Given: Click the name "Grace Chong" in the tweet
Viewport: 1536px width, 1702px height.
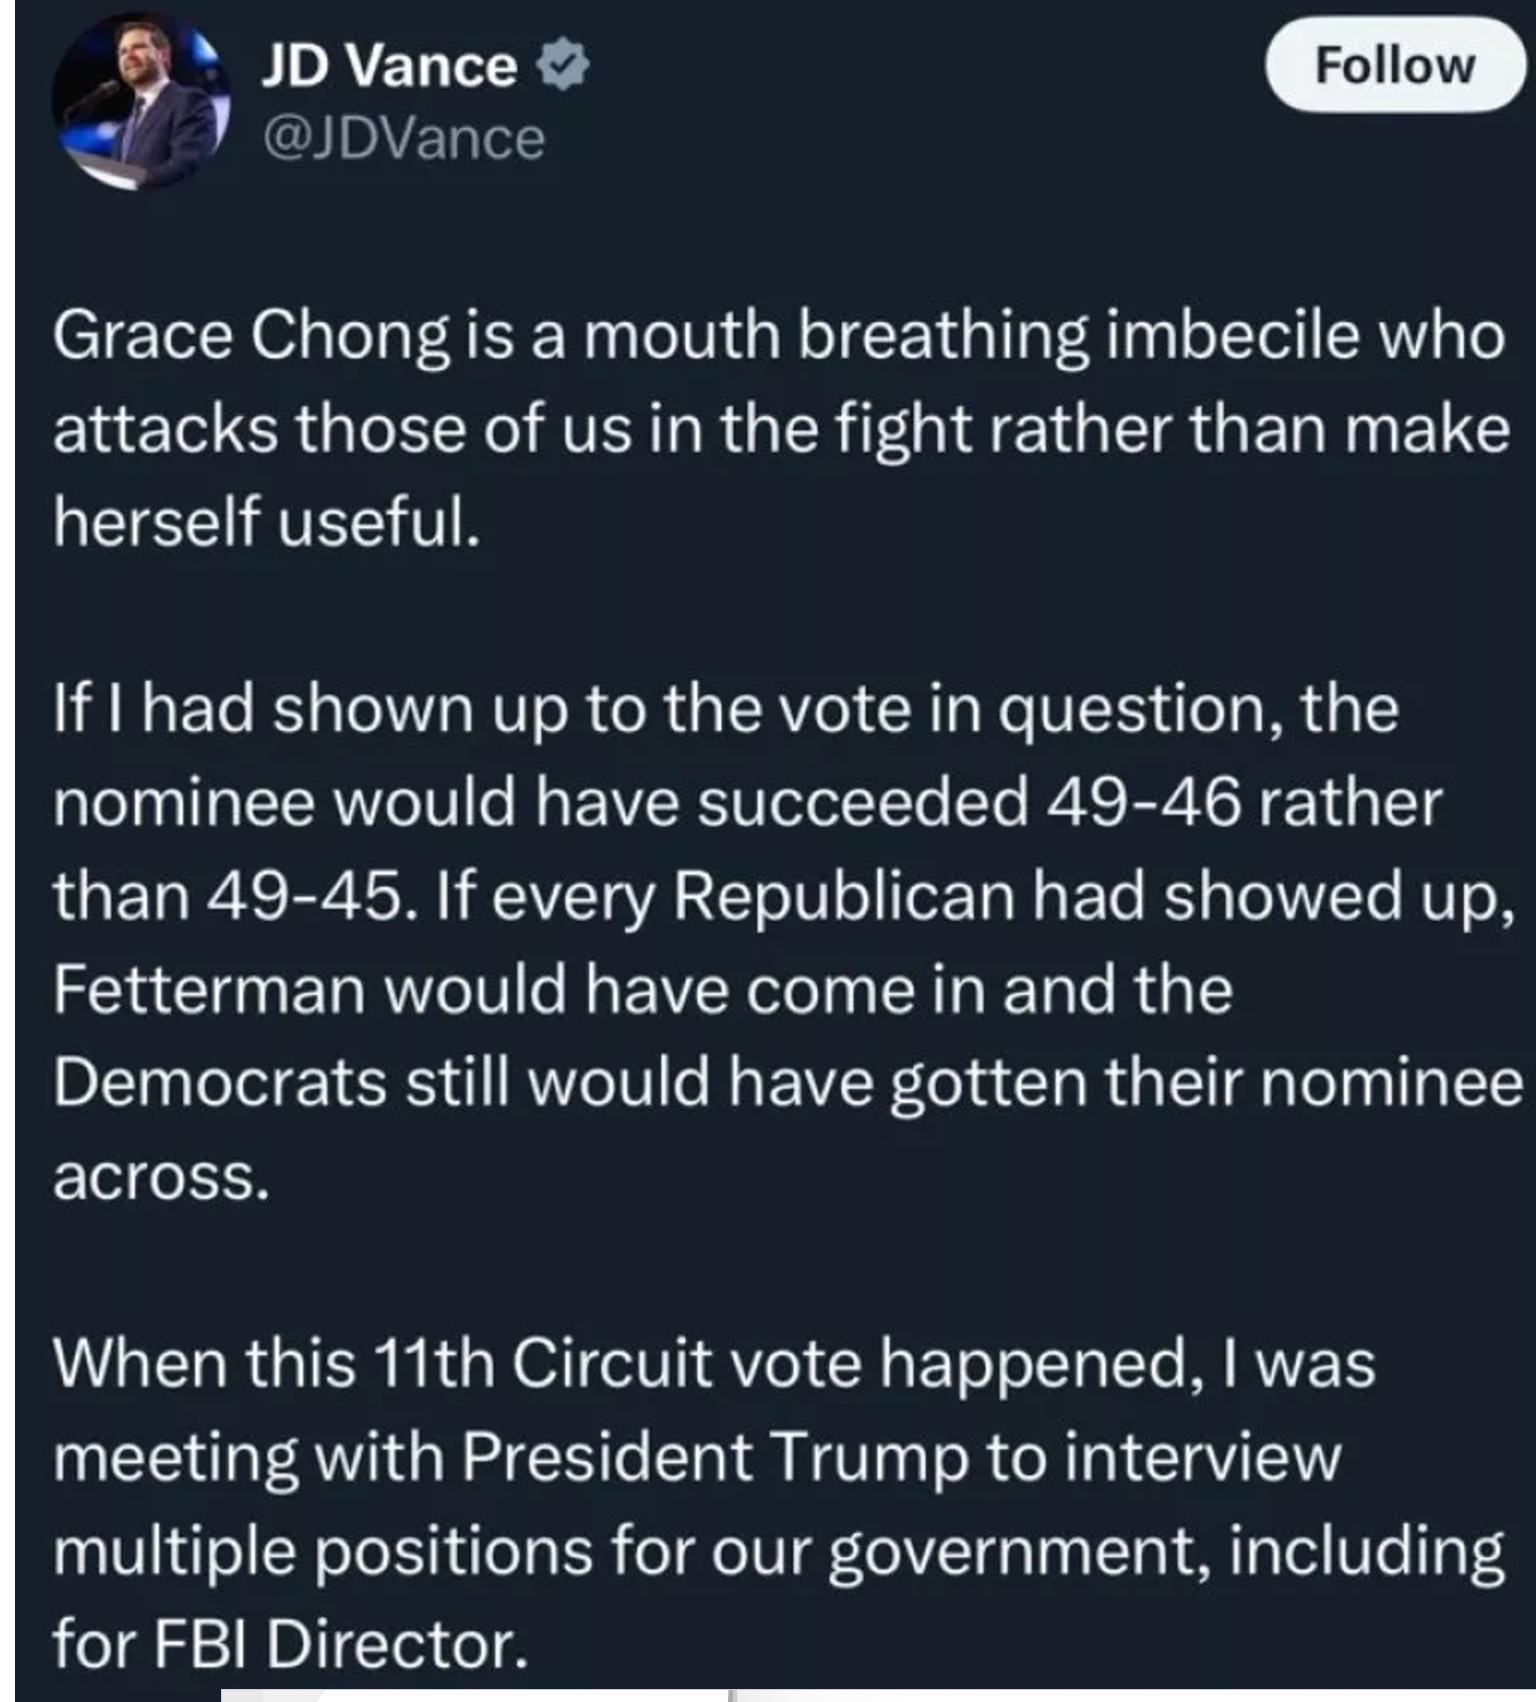Looking at the screenshot, I should tap(251, 336).
